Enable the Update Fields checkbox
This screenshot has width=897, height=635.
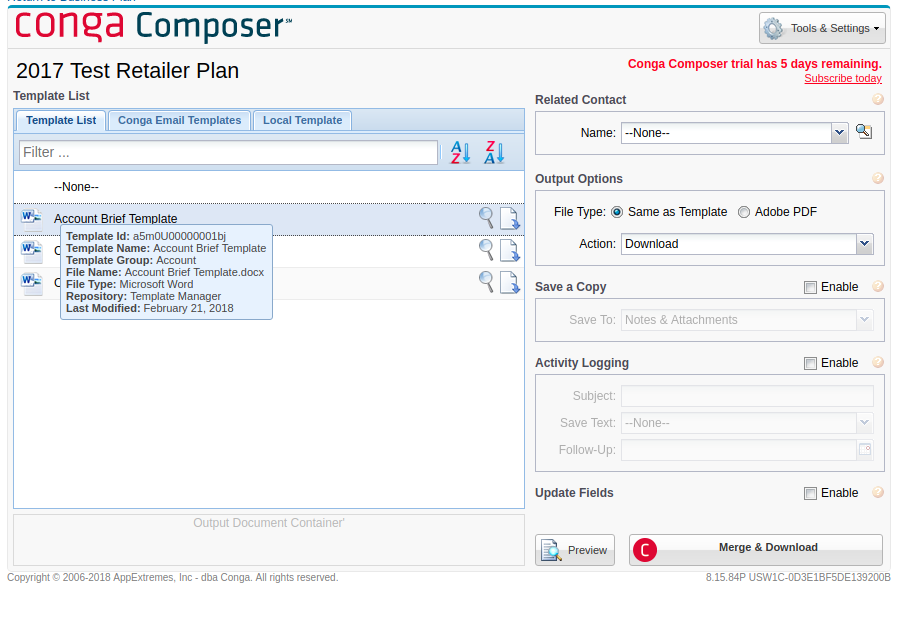tap(810, 493)
